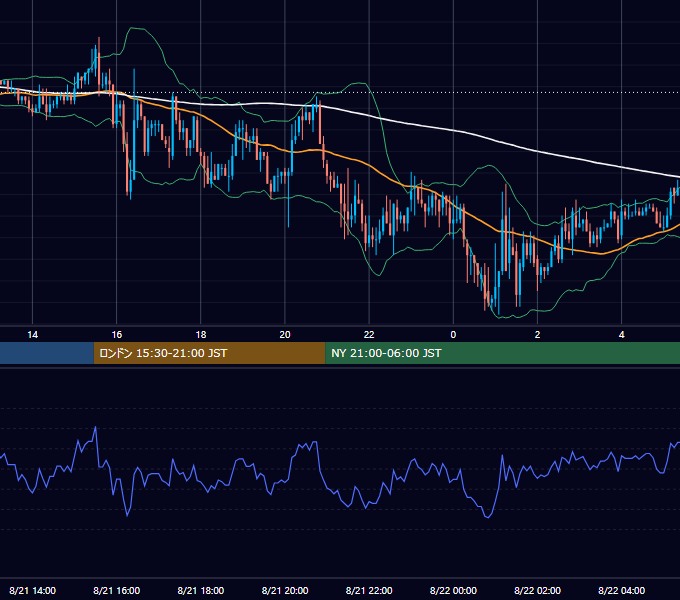Click the 8/21 14:00 label on the oscillator axis
680x600 pixels.
[x=33, y=591]
